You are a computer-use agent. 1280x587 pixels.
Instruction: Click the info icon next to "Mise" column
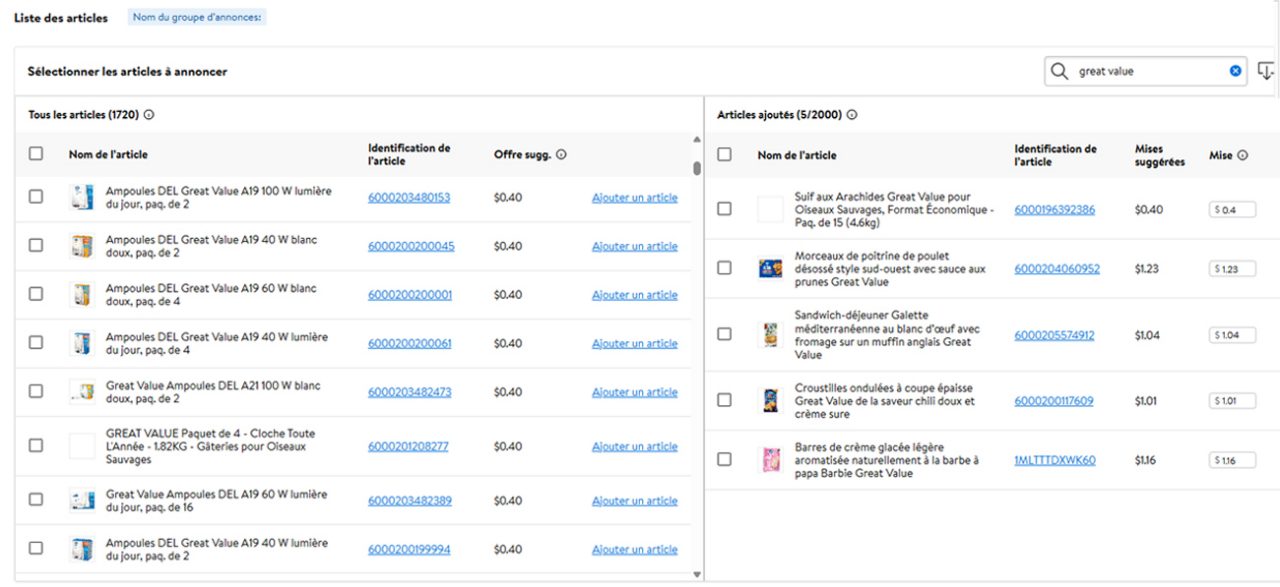pyautogui.click(x=1243, y=155)
